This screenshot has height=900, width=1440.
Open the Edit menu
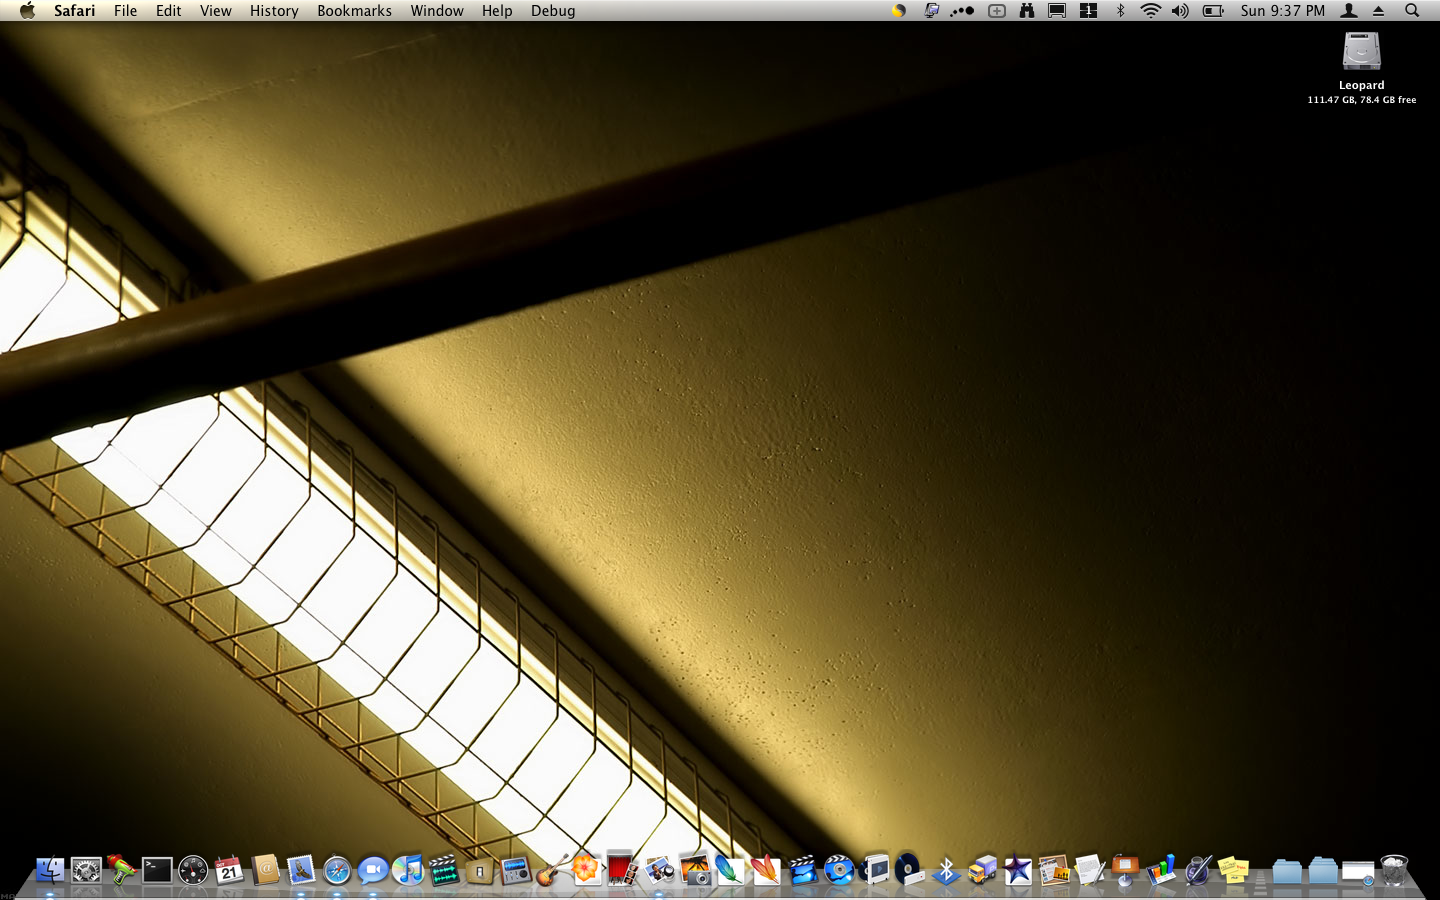[x=169, y=11]
